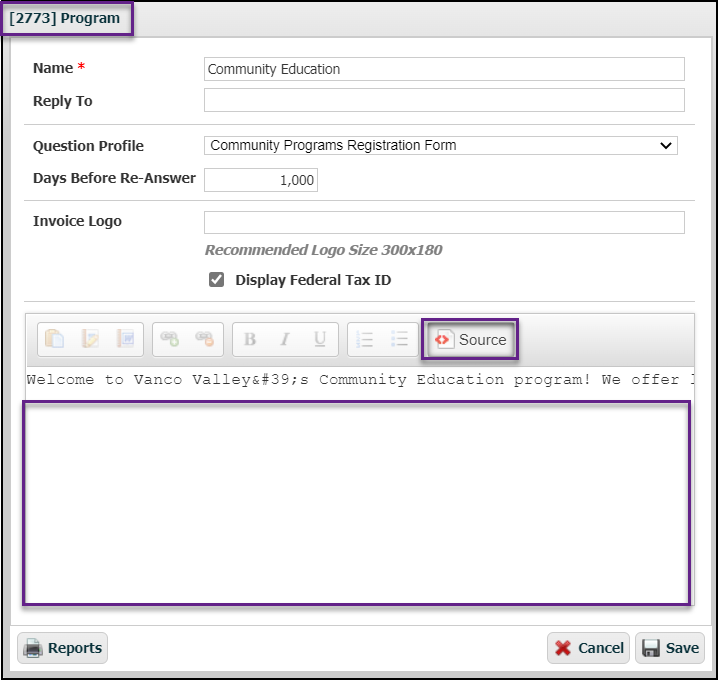
Task: Click the Invoice Logo input field
Action: point(444,222)
